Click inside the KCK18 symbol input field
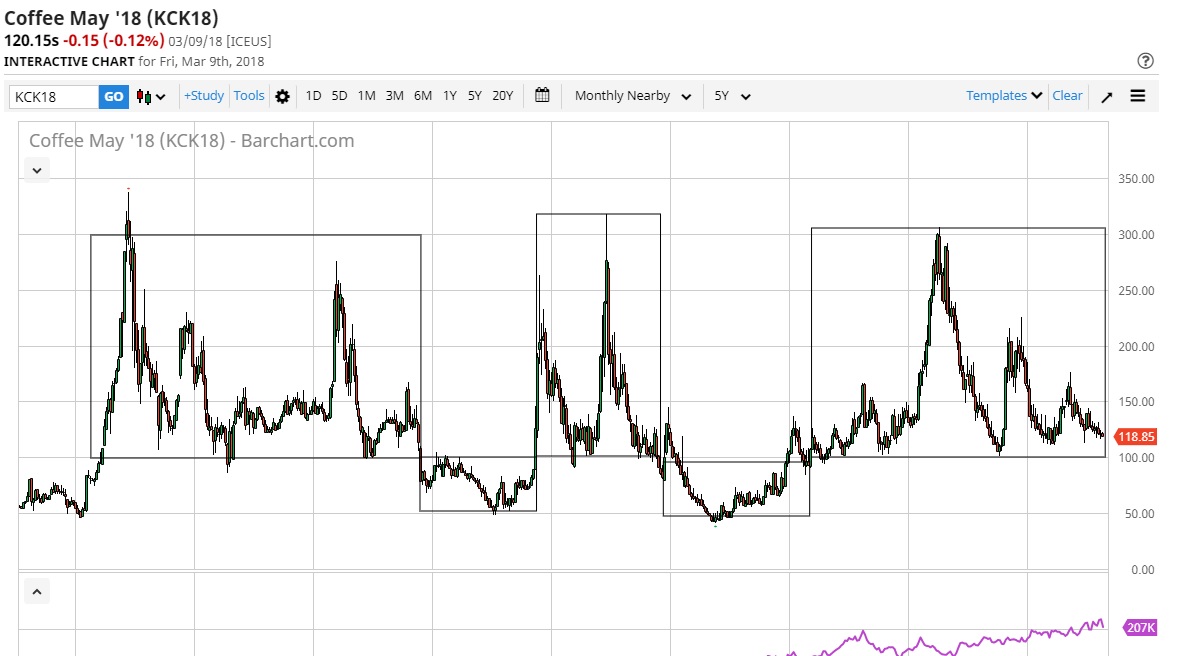1177x656 pixels. click(54, 96)
